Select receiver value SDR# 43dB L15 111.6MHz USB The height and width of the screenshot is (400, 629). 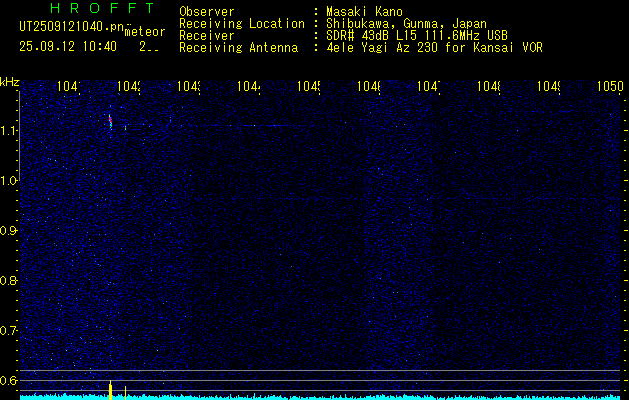tap(417, 36)
